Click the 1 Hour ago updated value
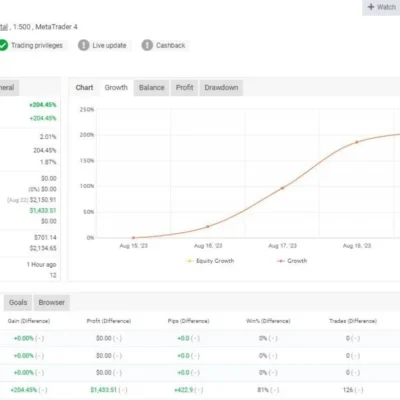This screenshot has height=400, width=400. (42, 264)
